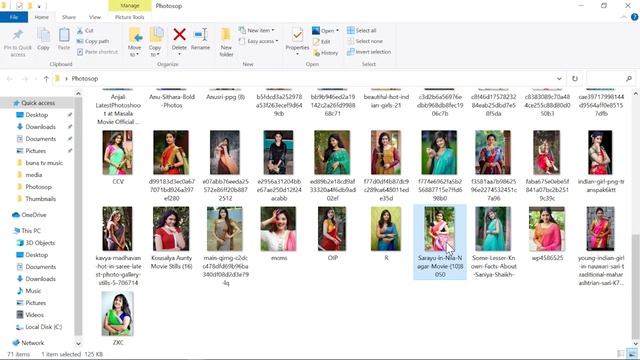Click the Manage contextual tab
Image resolution: width=640 pixels, height=360 pixels.
point(130,6)
